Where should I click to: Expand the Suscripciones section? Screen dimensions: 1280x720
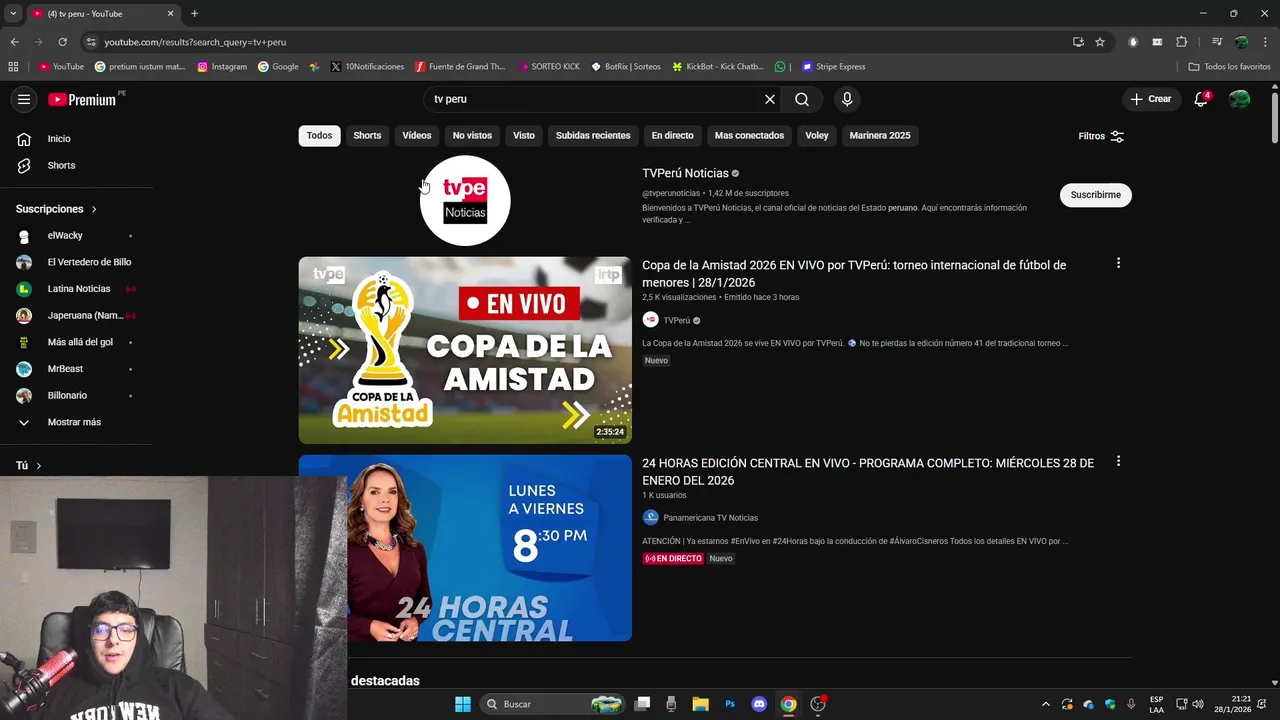[x=57, y=209]
